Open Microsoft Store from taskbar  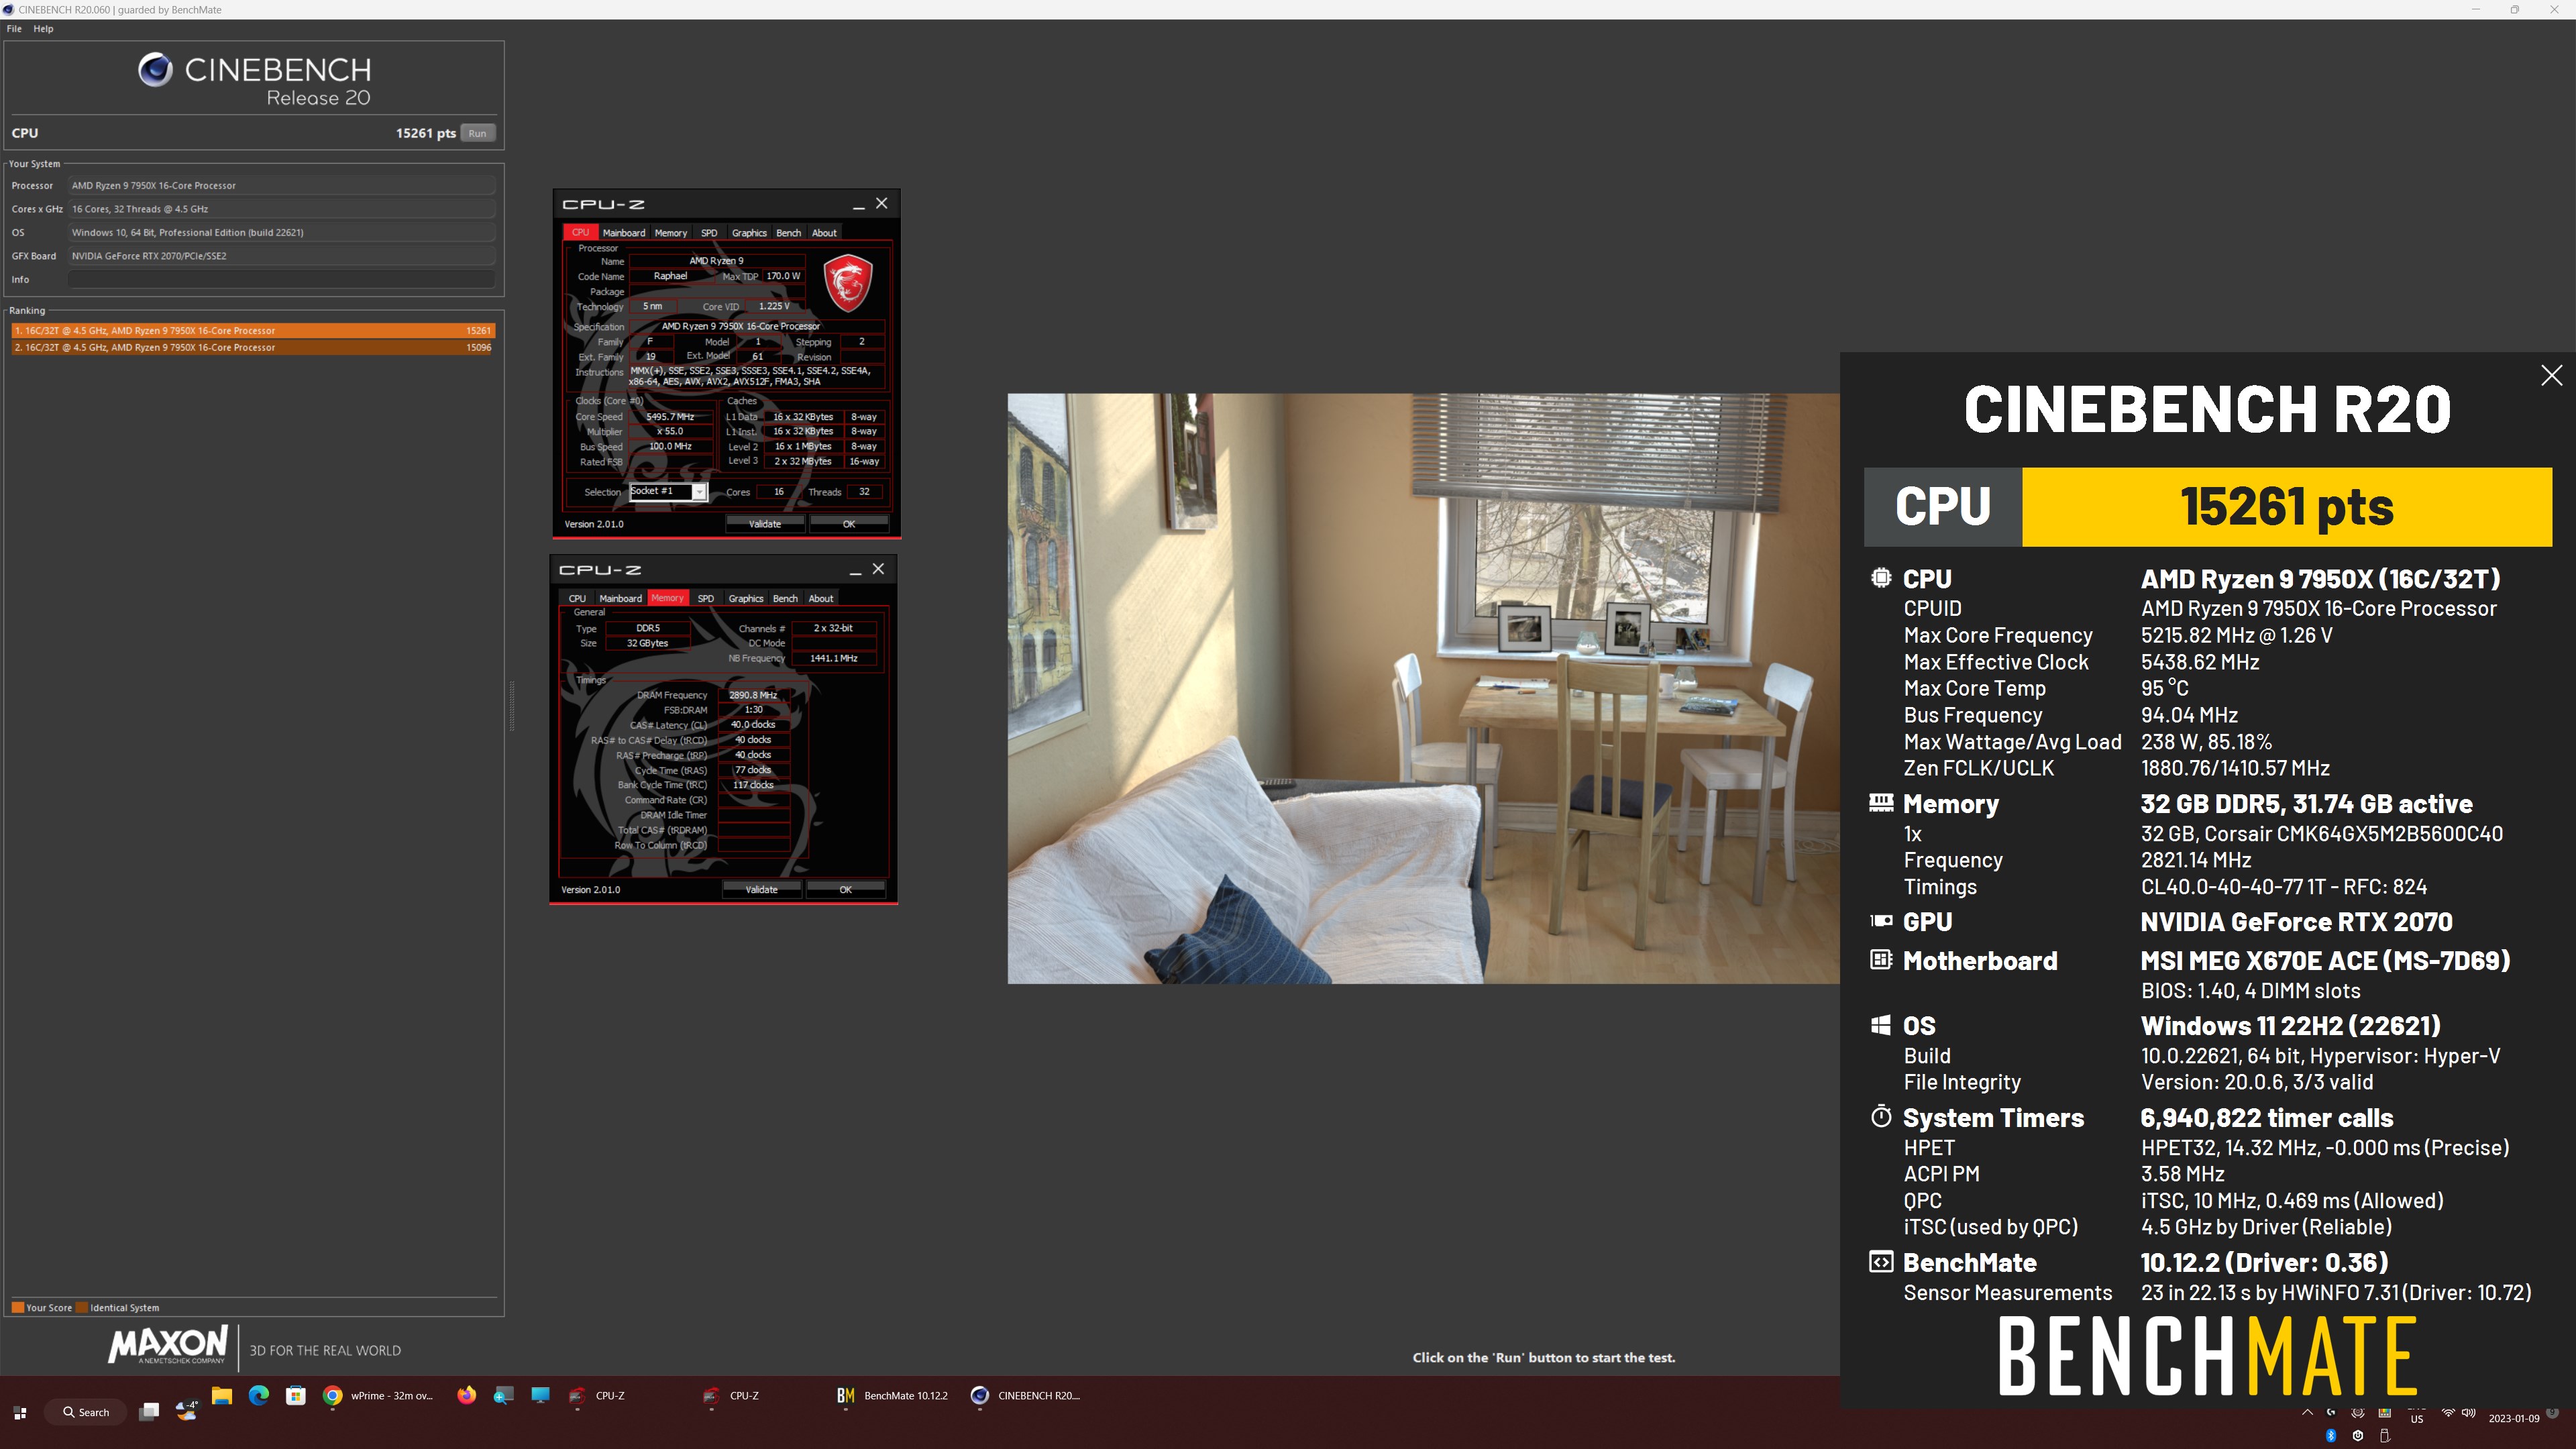[296, 1396]
